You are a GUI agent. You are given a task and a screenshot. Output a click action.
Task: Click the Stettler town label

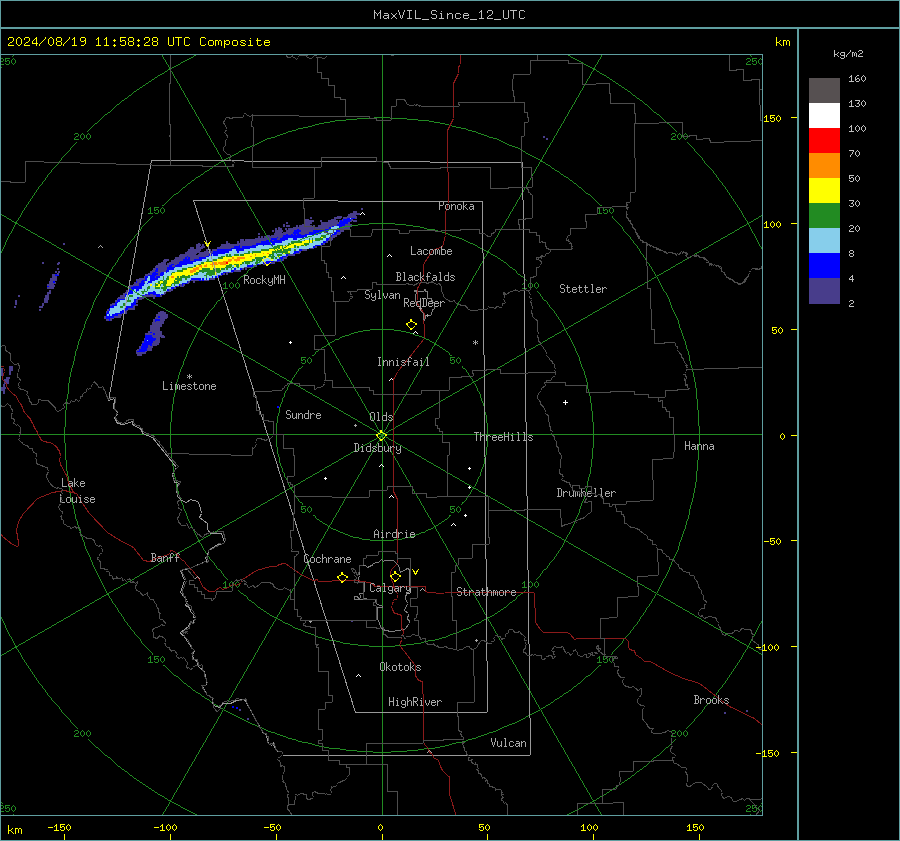pyautogui.click(x=583, y=289)
